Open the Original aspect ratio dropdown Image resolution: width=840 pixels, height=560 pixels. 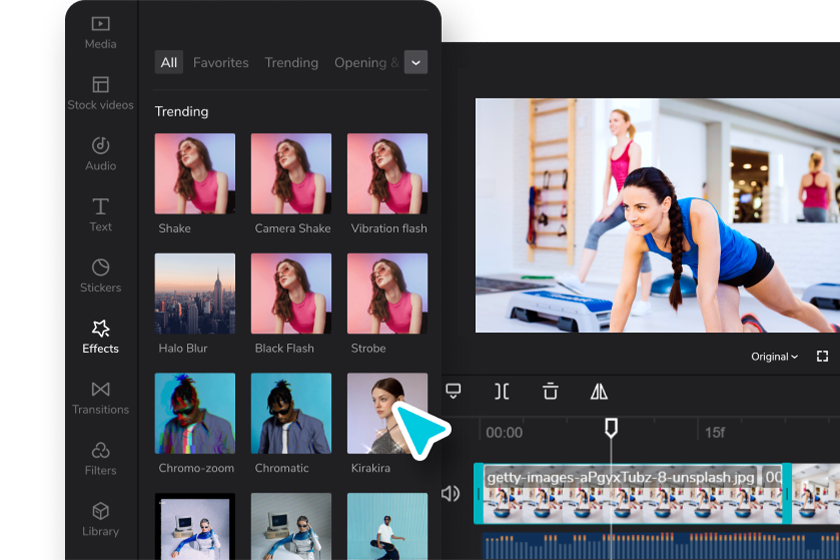pos(774,357)
